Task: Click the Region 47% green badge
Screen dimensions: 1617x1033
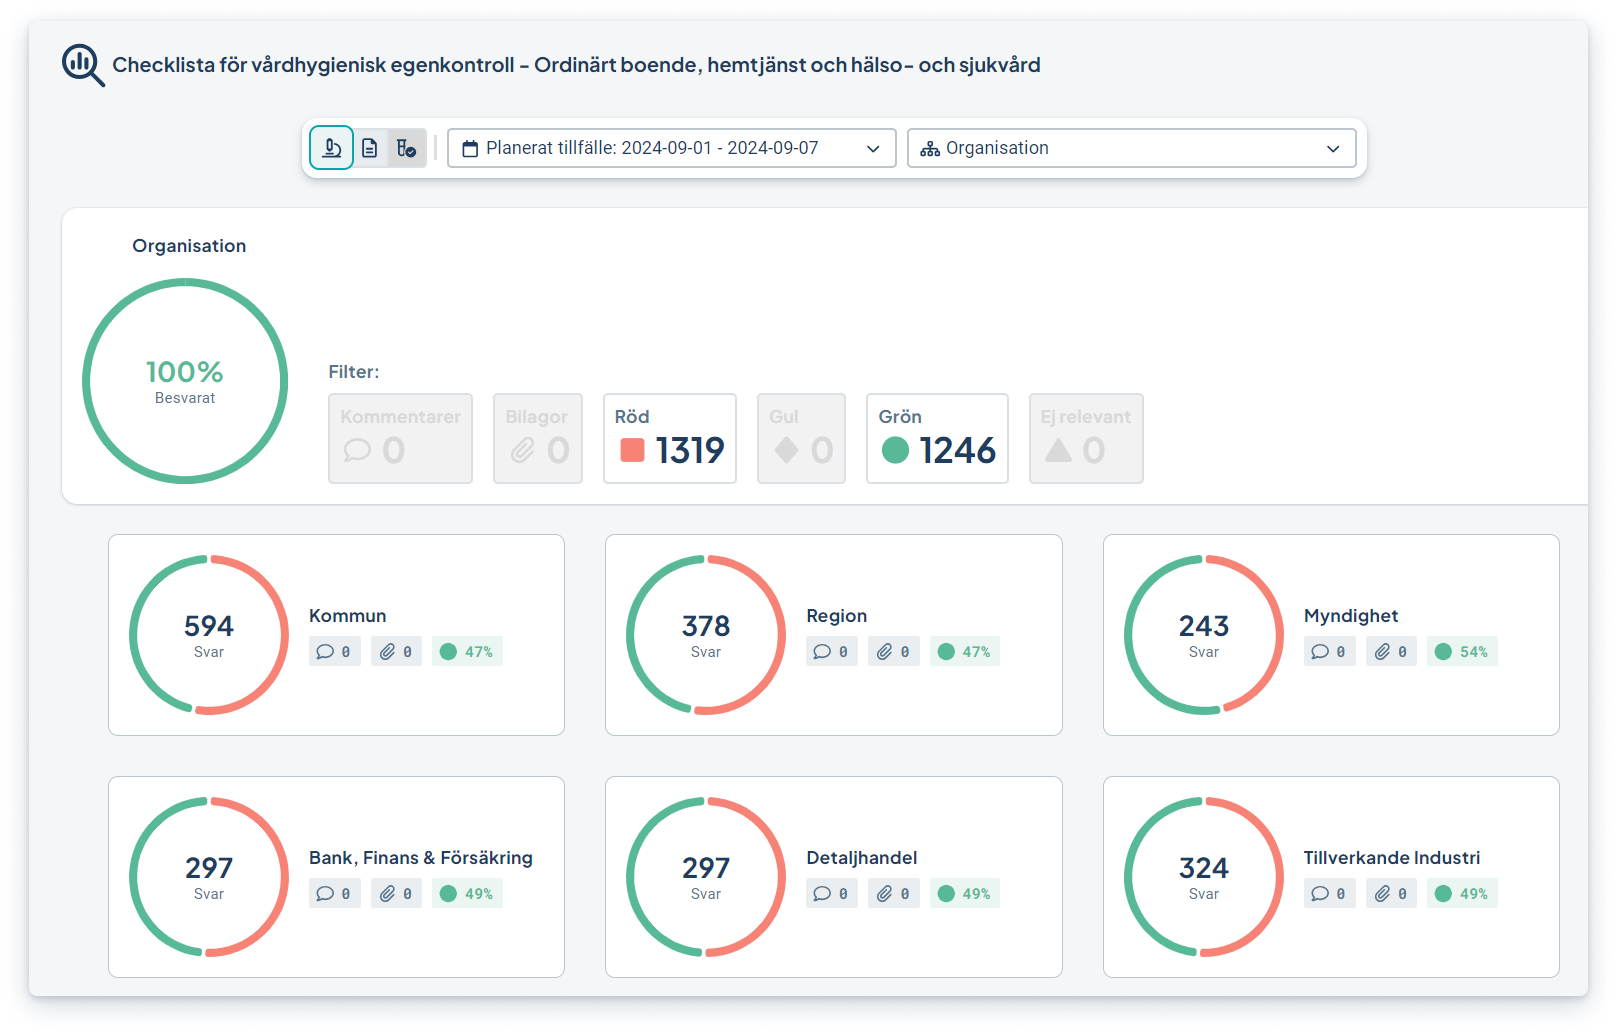Action: 965,652
